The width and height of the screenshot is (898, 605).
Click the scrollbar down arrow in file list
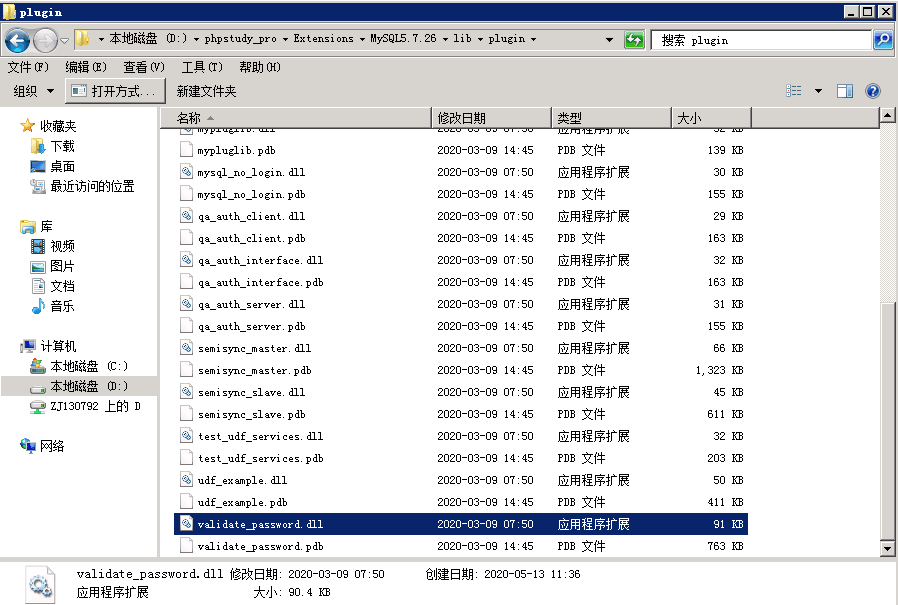886,548
